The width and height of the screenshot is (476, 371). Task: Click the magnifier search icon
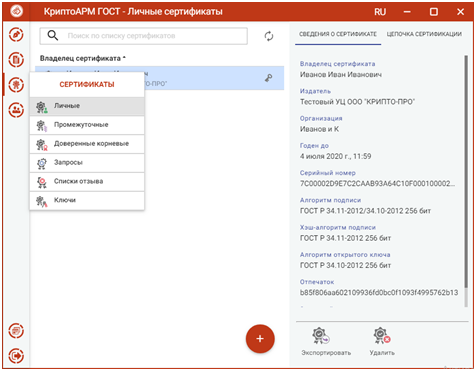(53, 35)
